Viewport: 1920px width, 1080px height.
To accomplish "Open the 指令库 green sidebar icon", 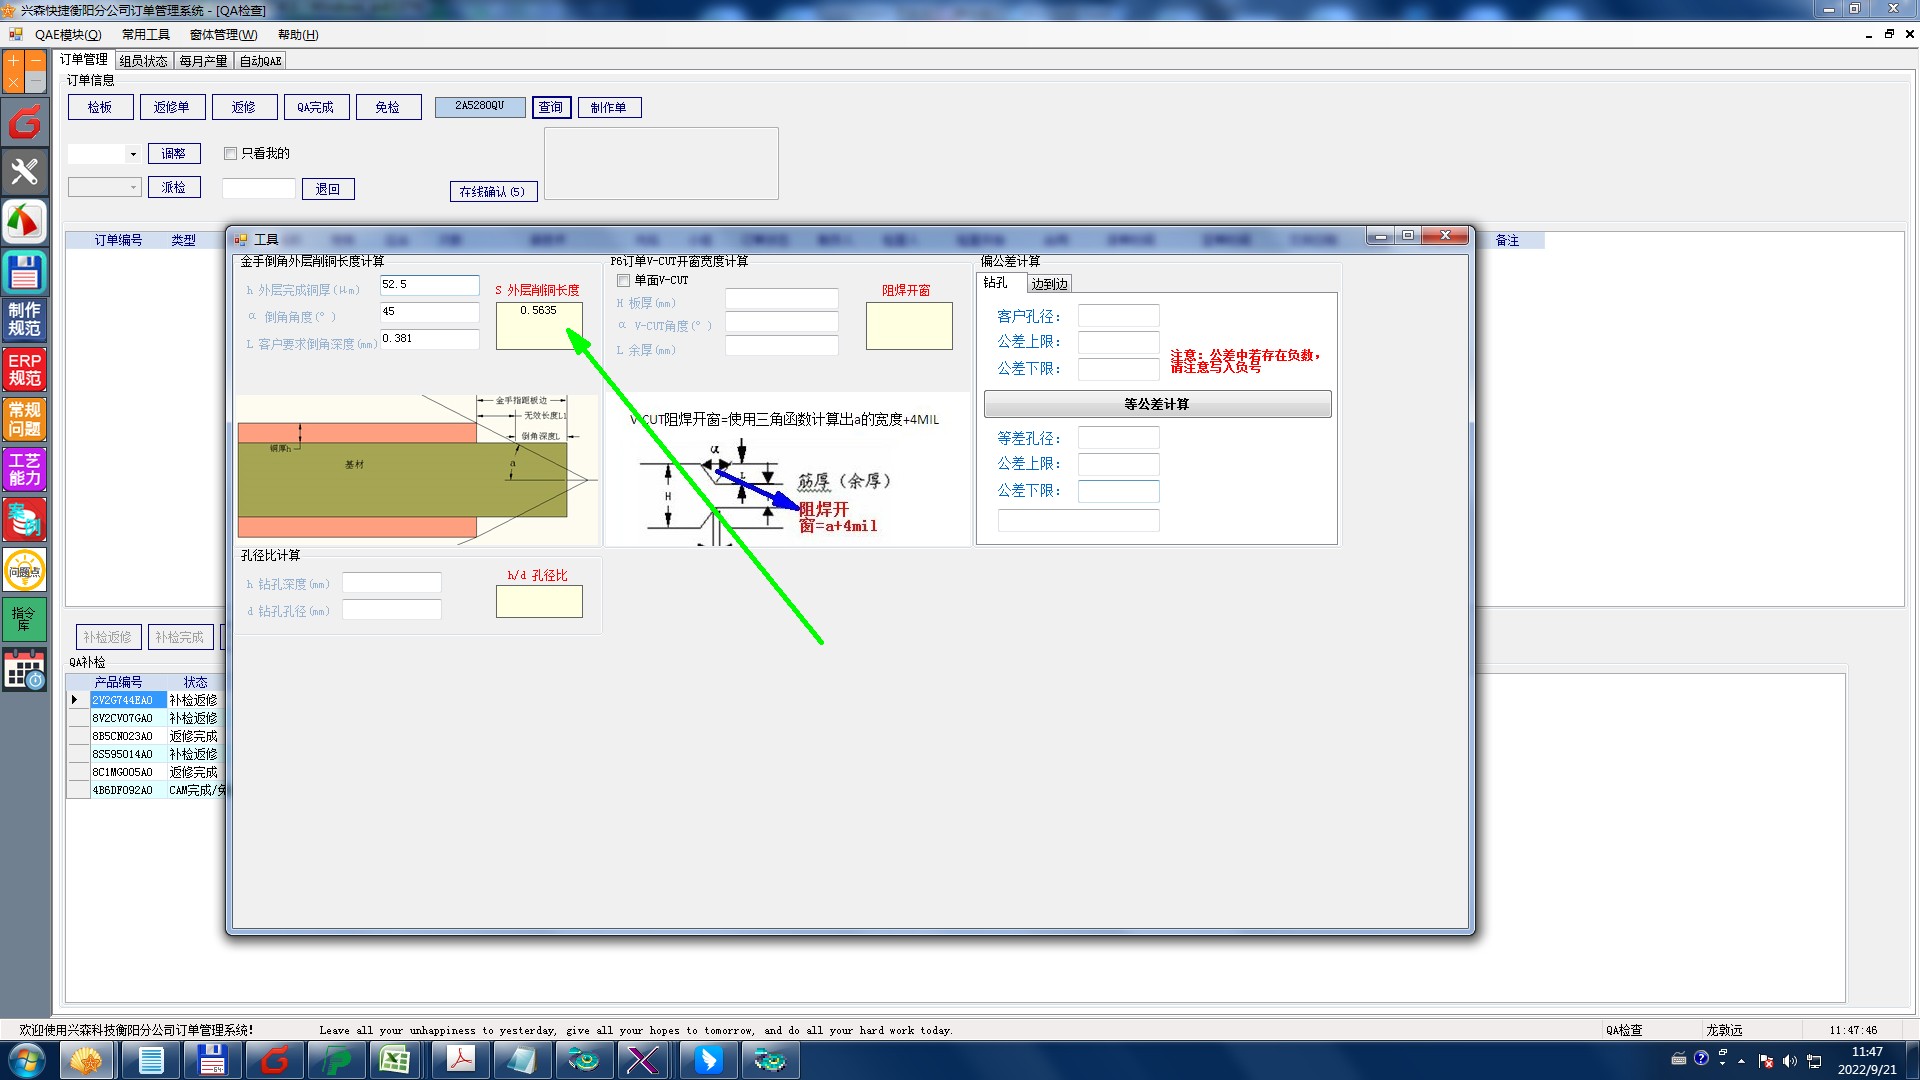I will tap(25, 619).
